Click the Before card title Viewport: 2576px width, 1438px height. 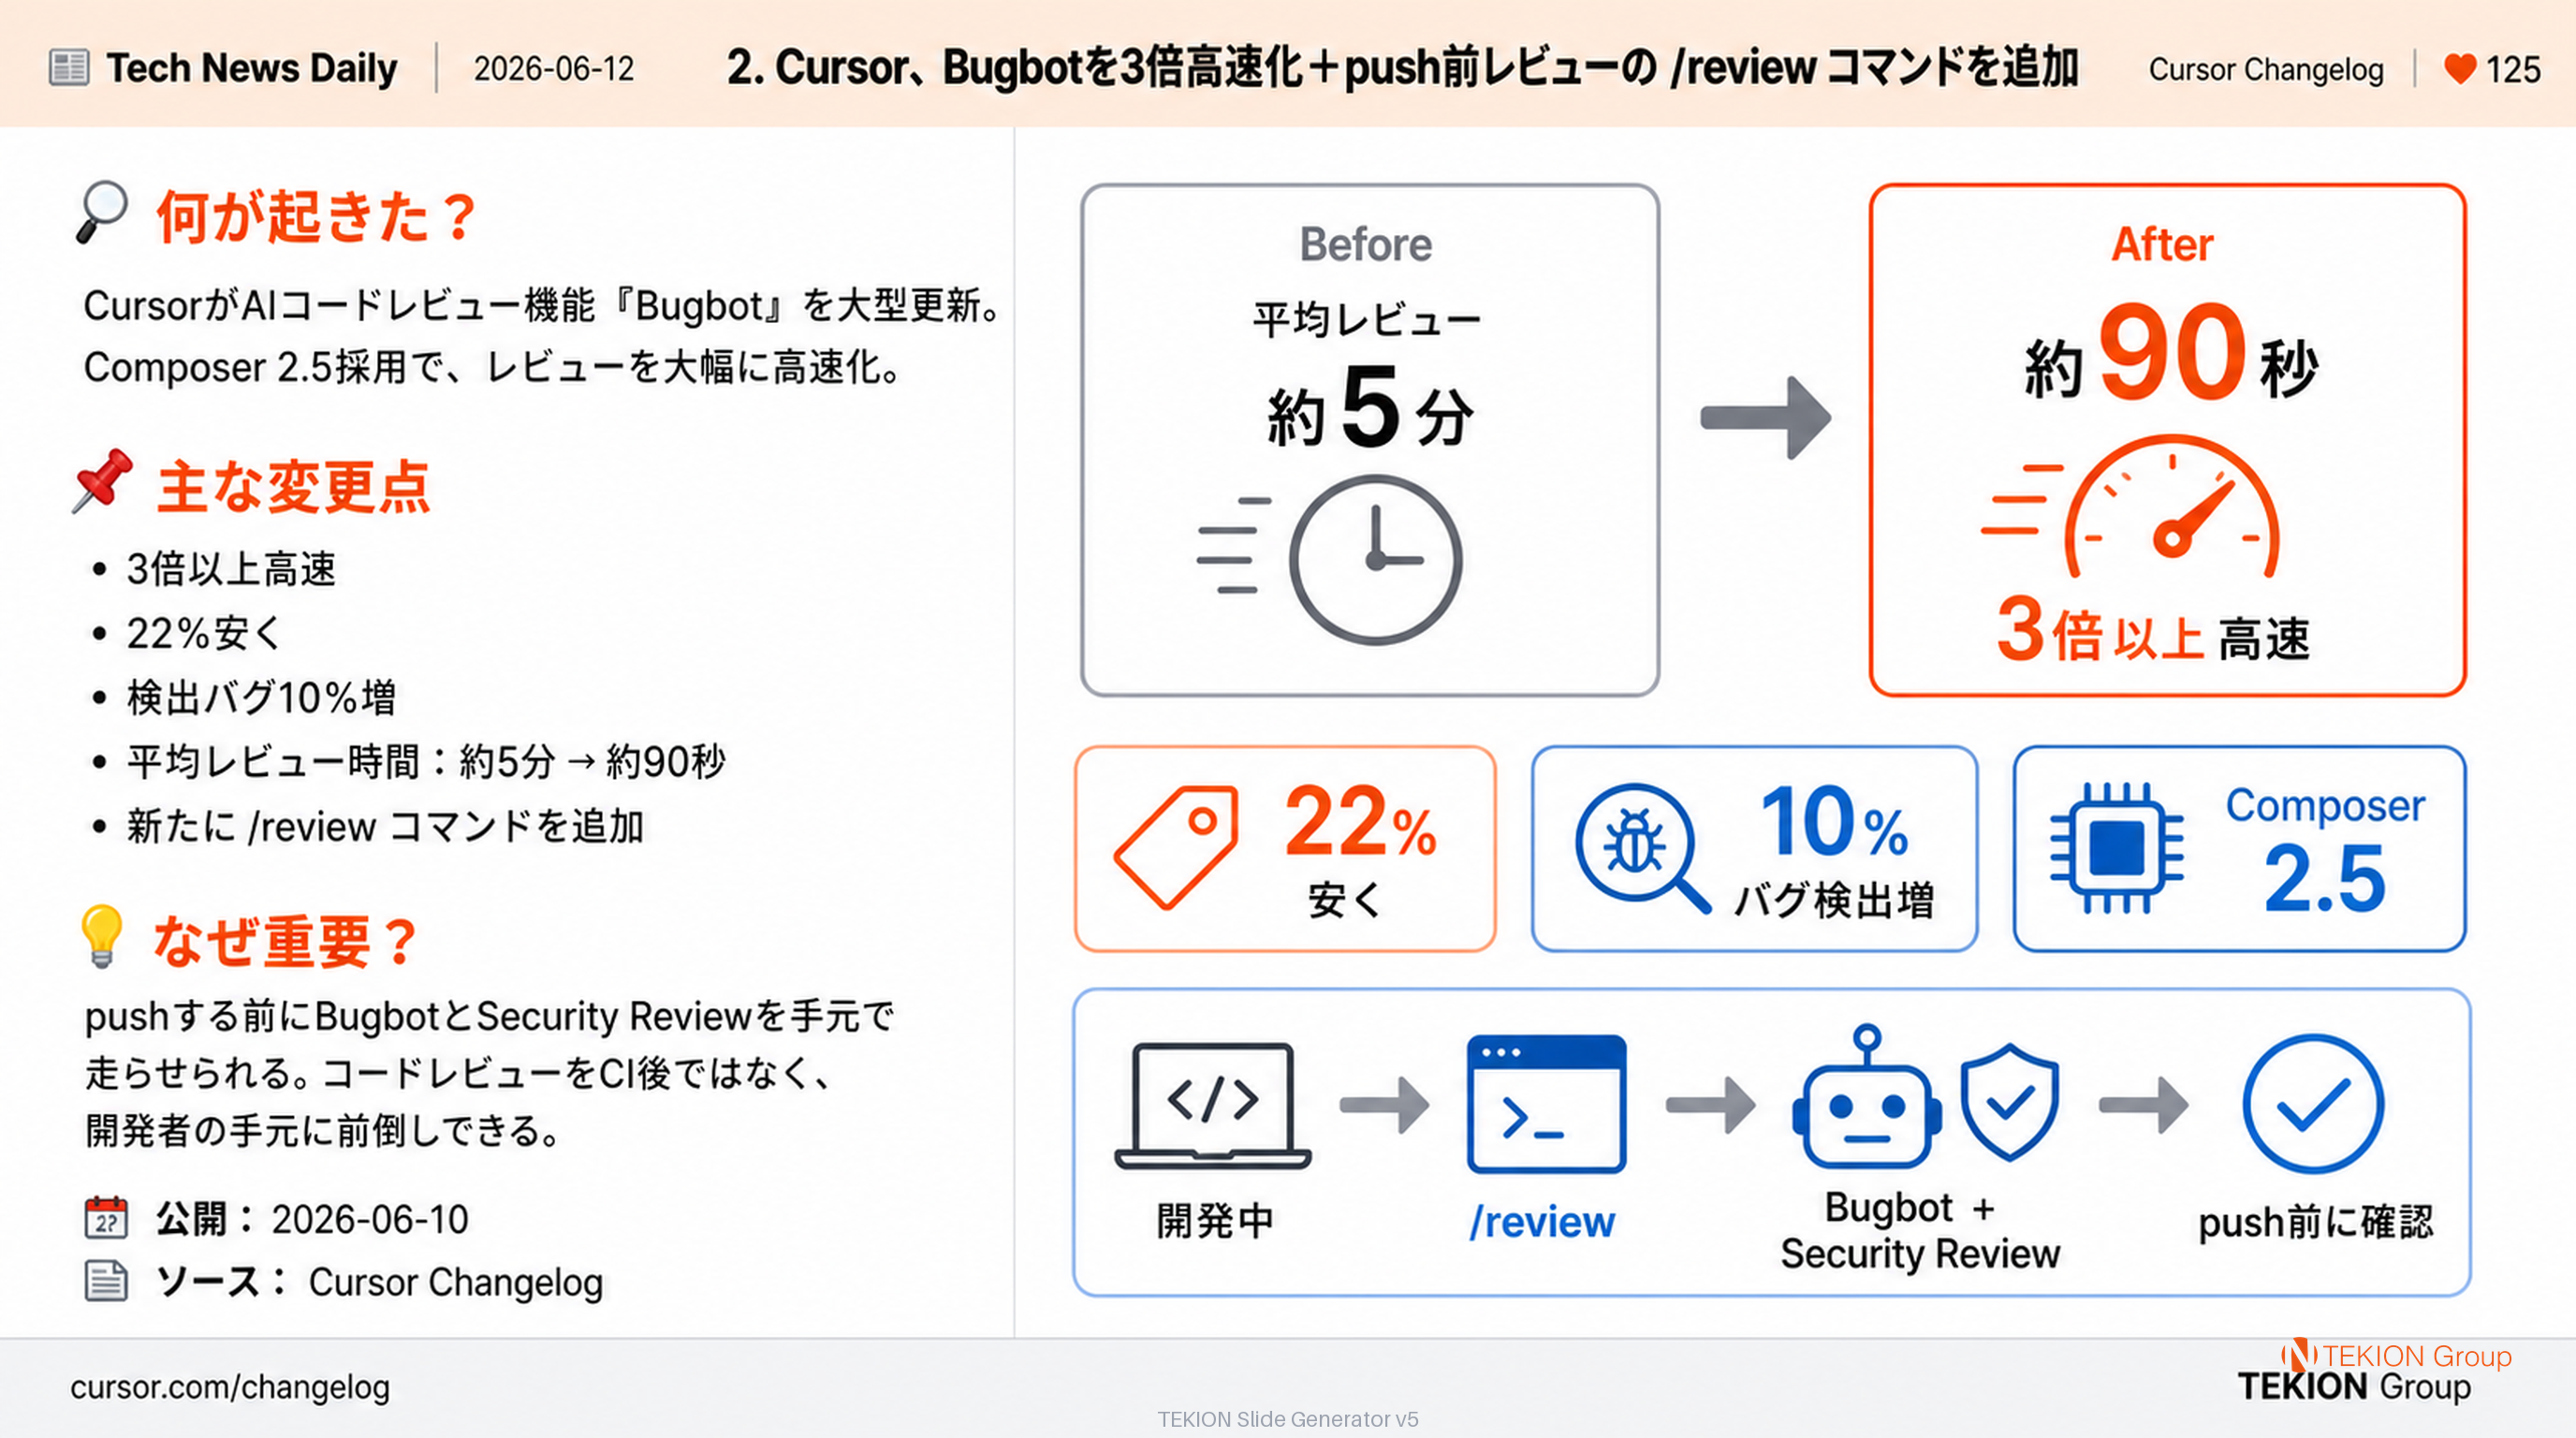coord(1366,244)
